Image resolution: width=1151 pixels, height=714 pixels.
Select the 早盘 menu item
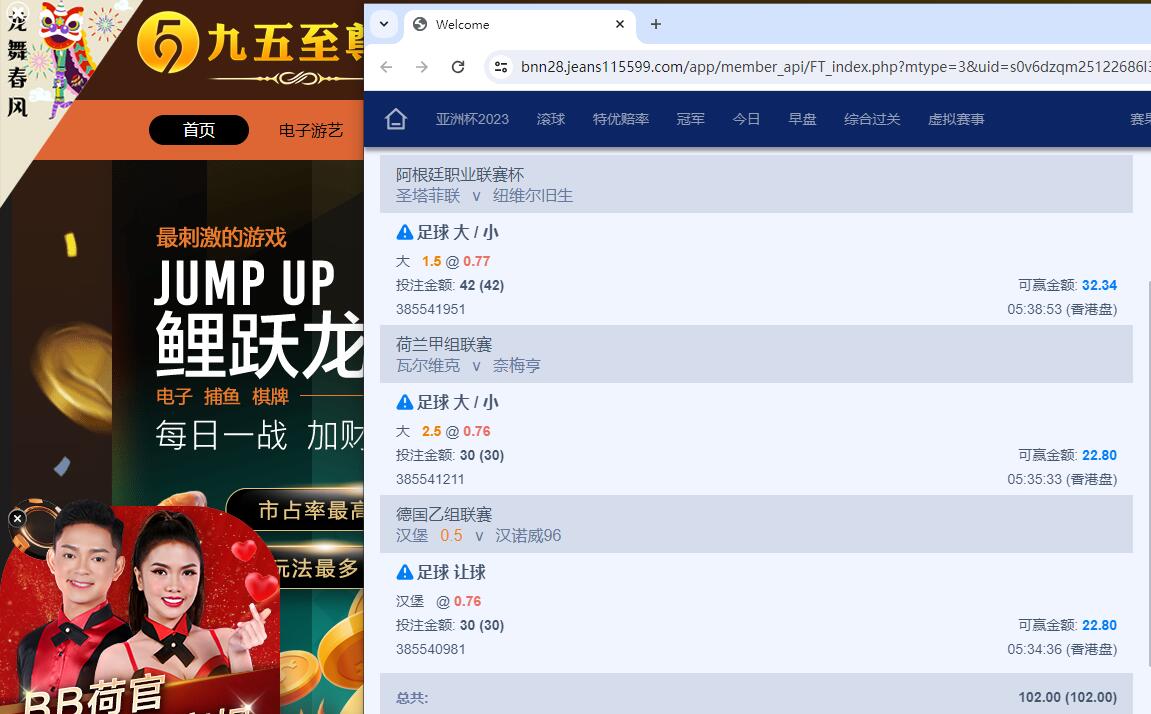tap(802, 119)
